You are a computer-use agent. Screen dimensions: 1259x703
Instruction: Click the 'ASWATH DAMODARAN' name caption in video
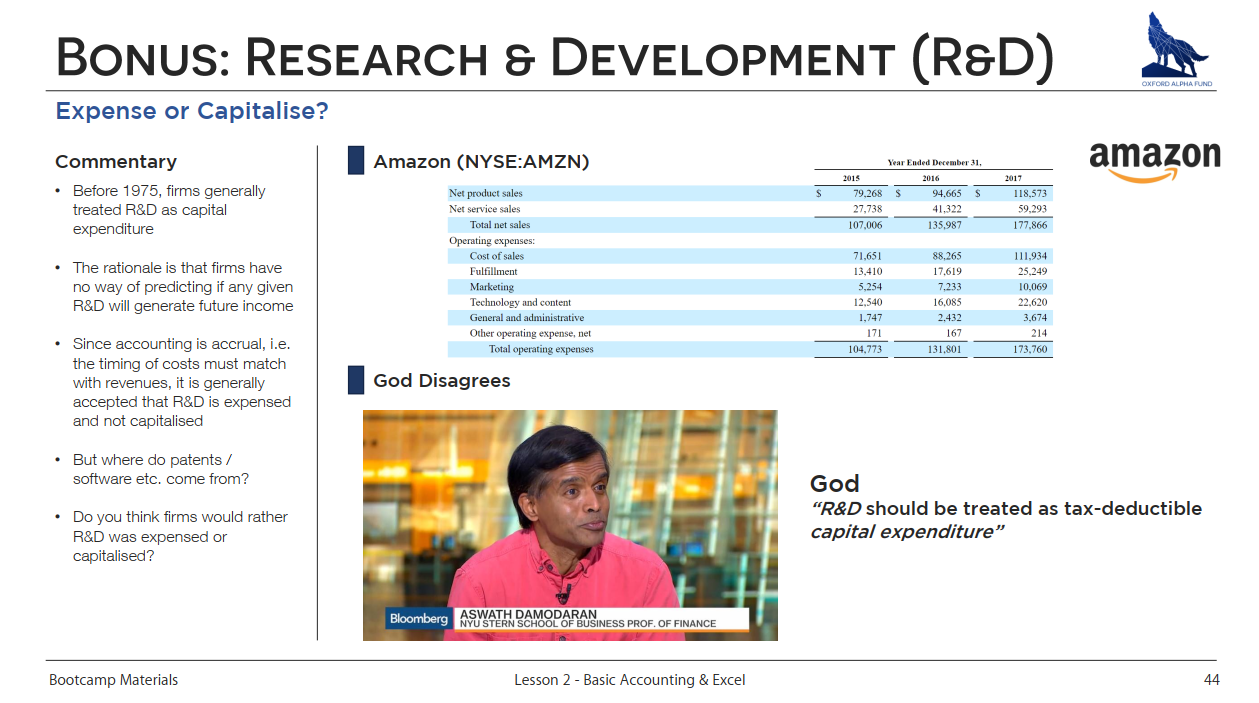pos(527,613)
